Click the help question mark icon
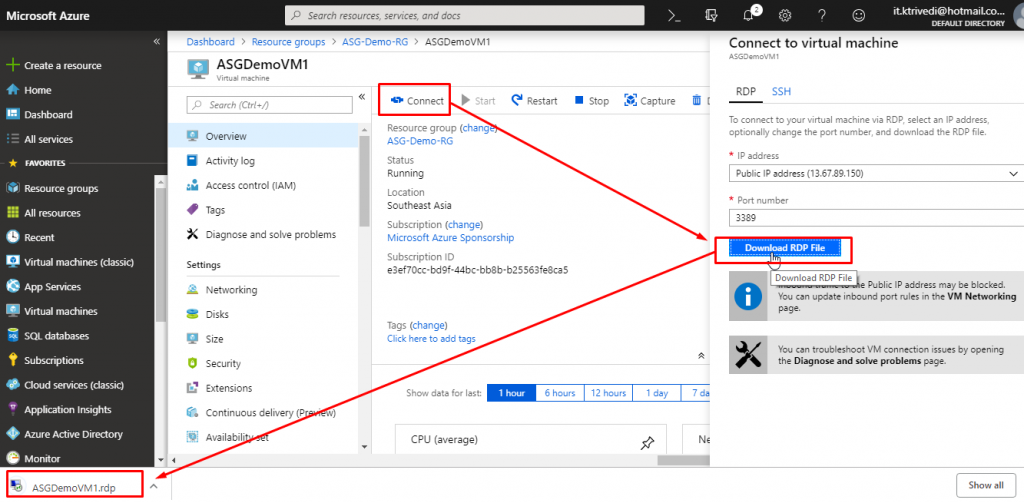Viewport: 1024px width, 503px height. coord(822,15)
